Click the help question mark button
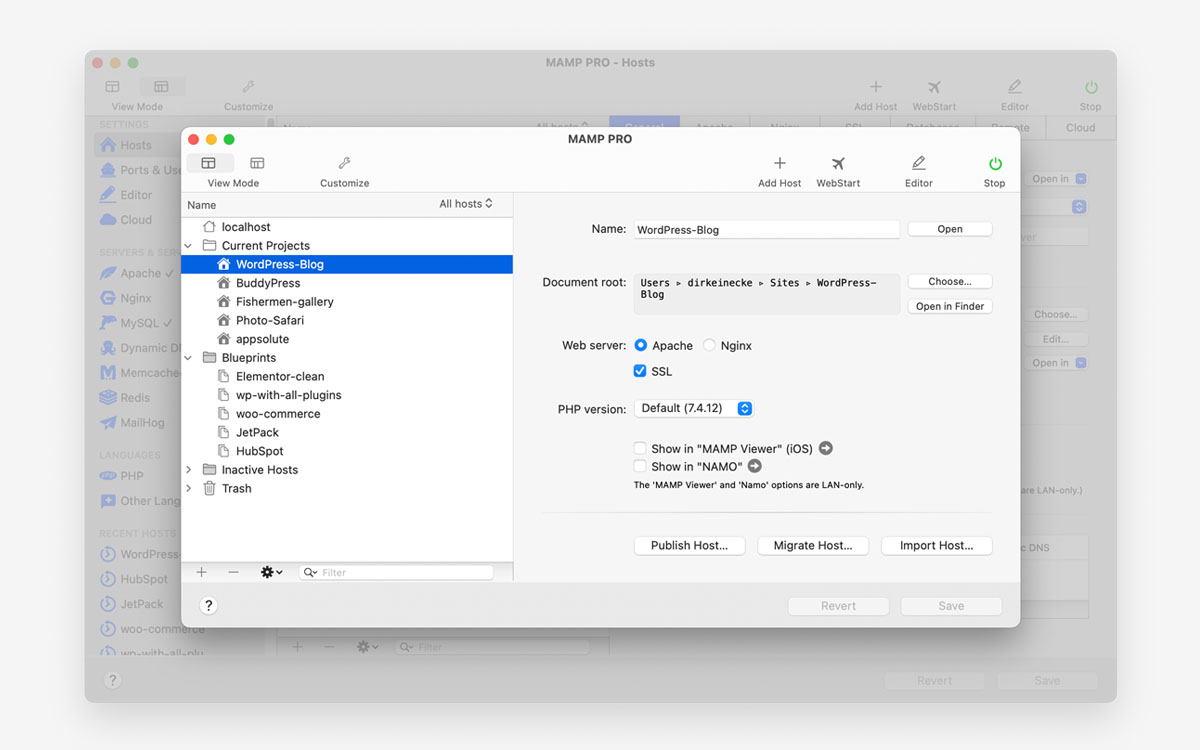1200x750 pixels. 208,605
